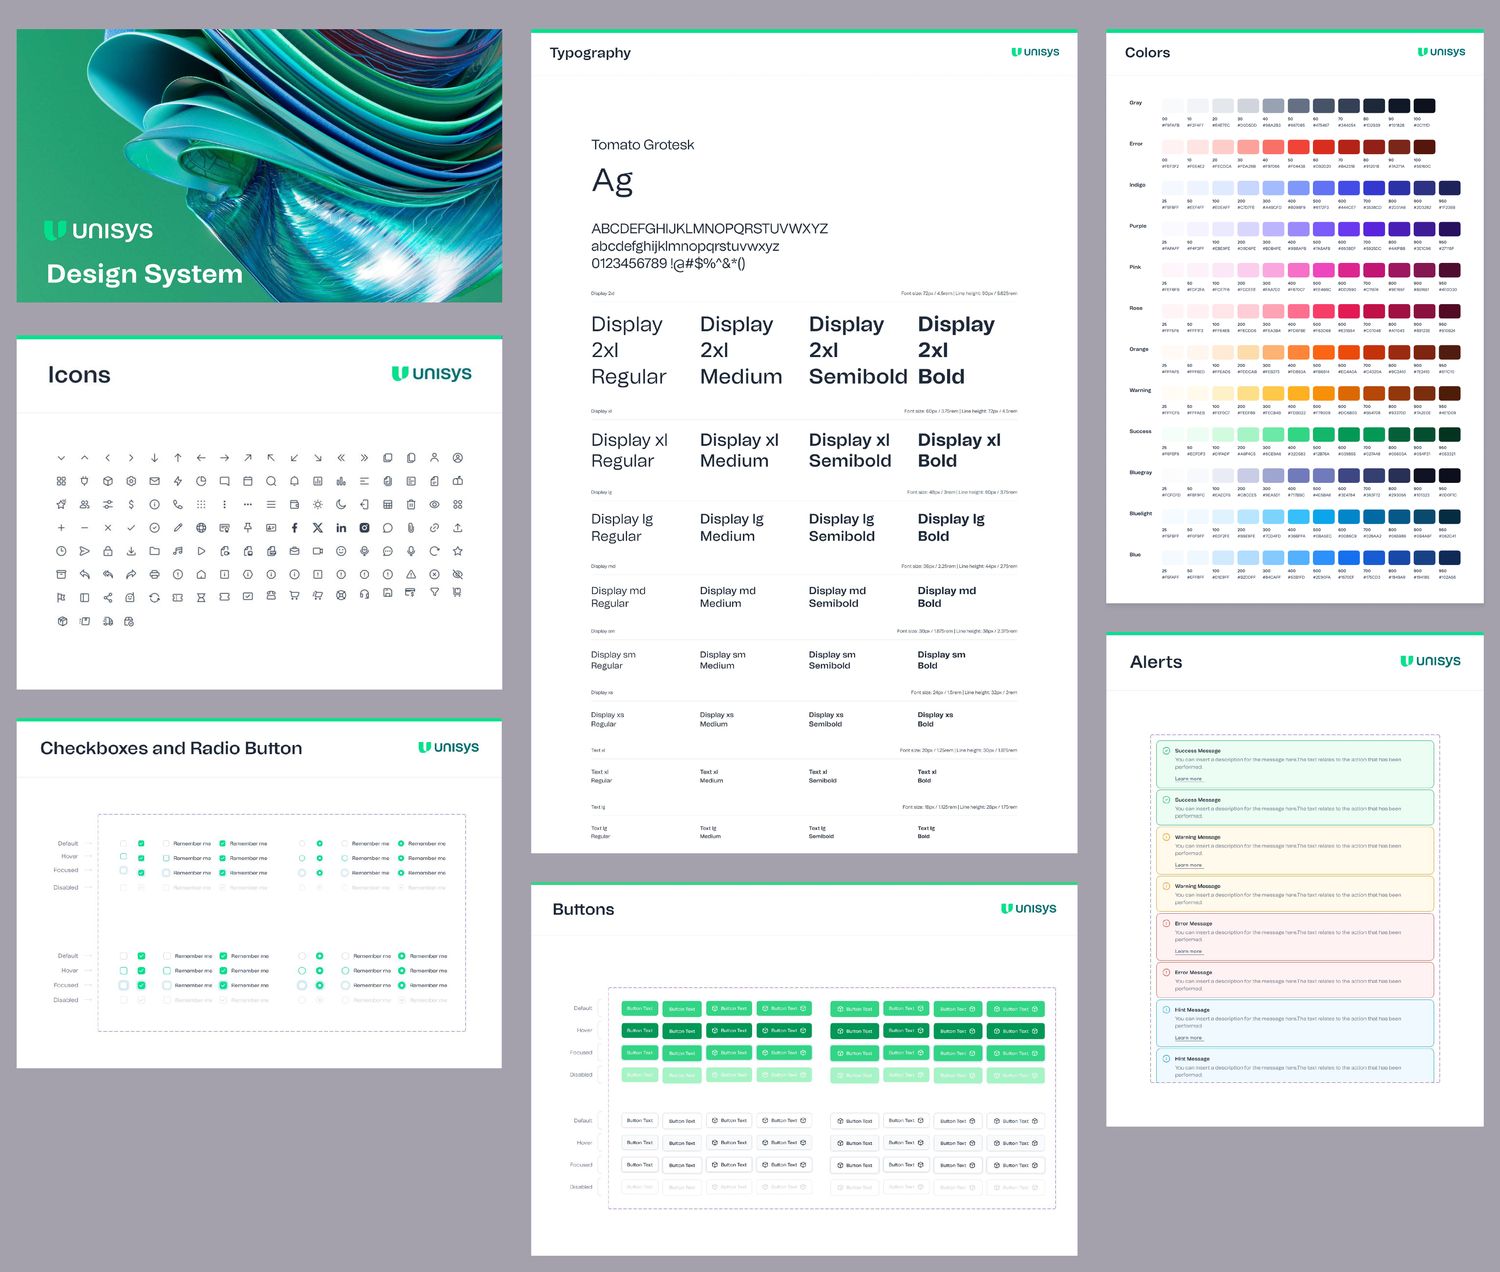
Task: Click the Gray 100 darkest swatch
Action: tap(1424, 105)
